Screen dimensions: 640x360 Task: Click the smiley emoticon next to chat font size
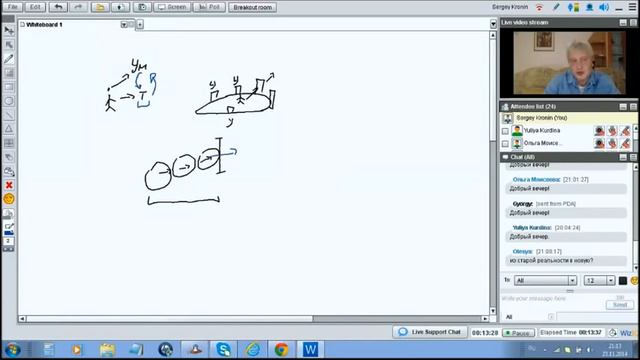pyautogui.click(x=634, y=280)
